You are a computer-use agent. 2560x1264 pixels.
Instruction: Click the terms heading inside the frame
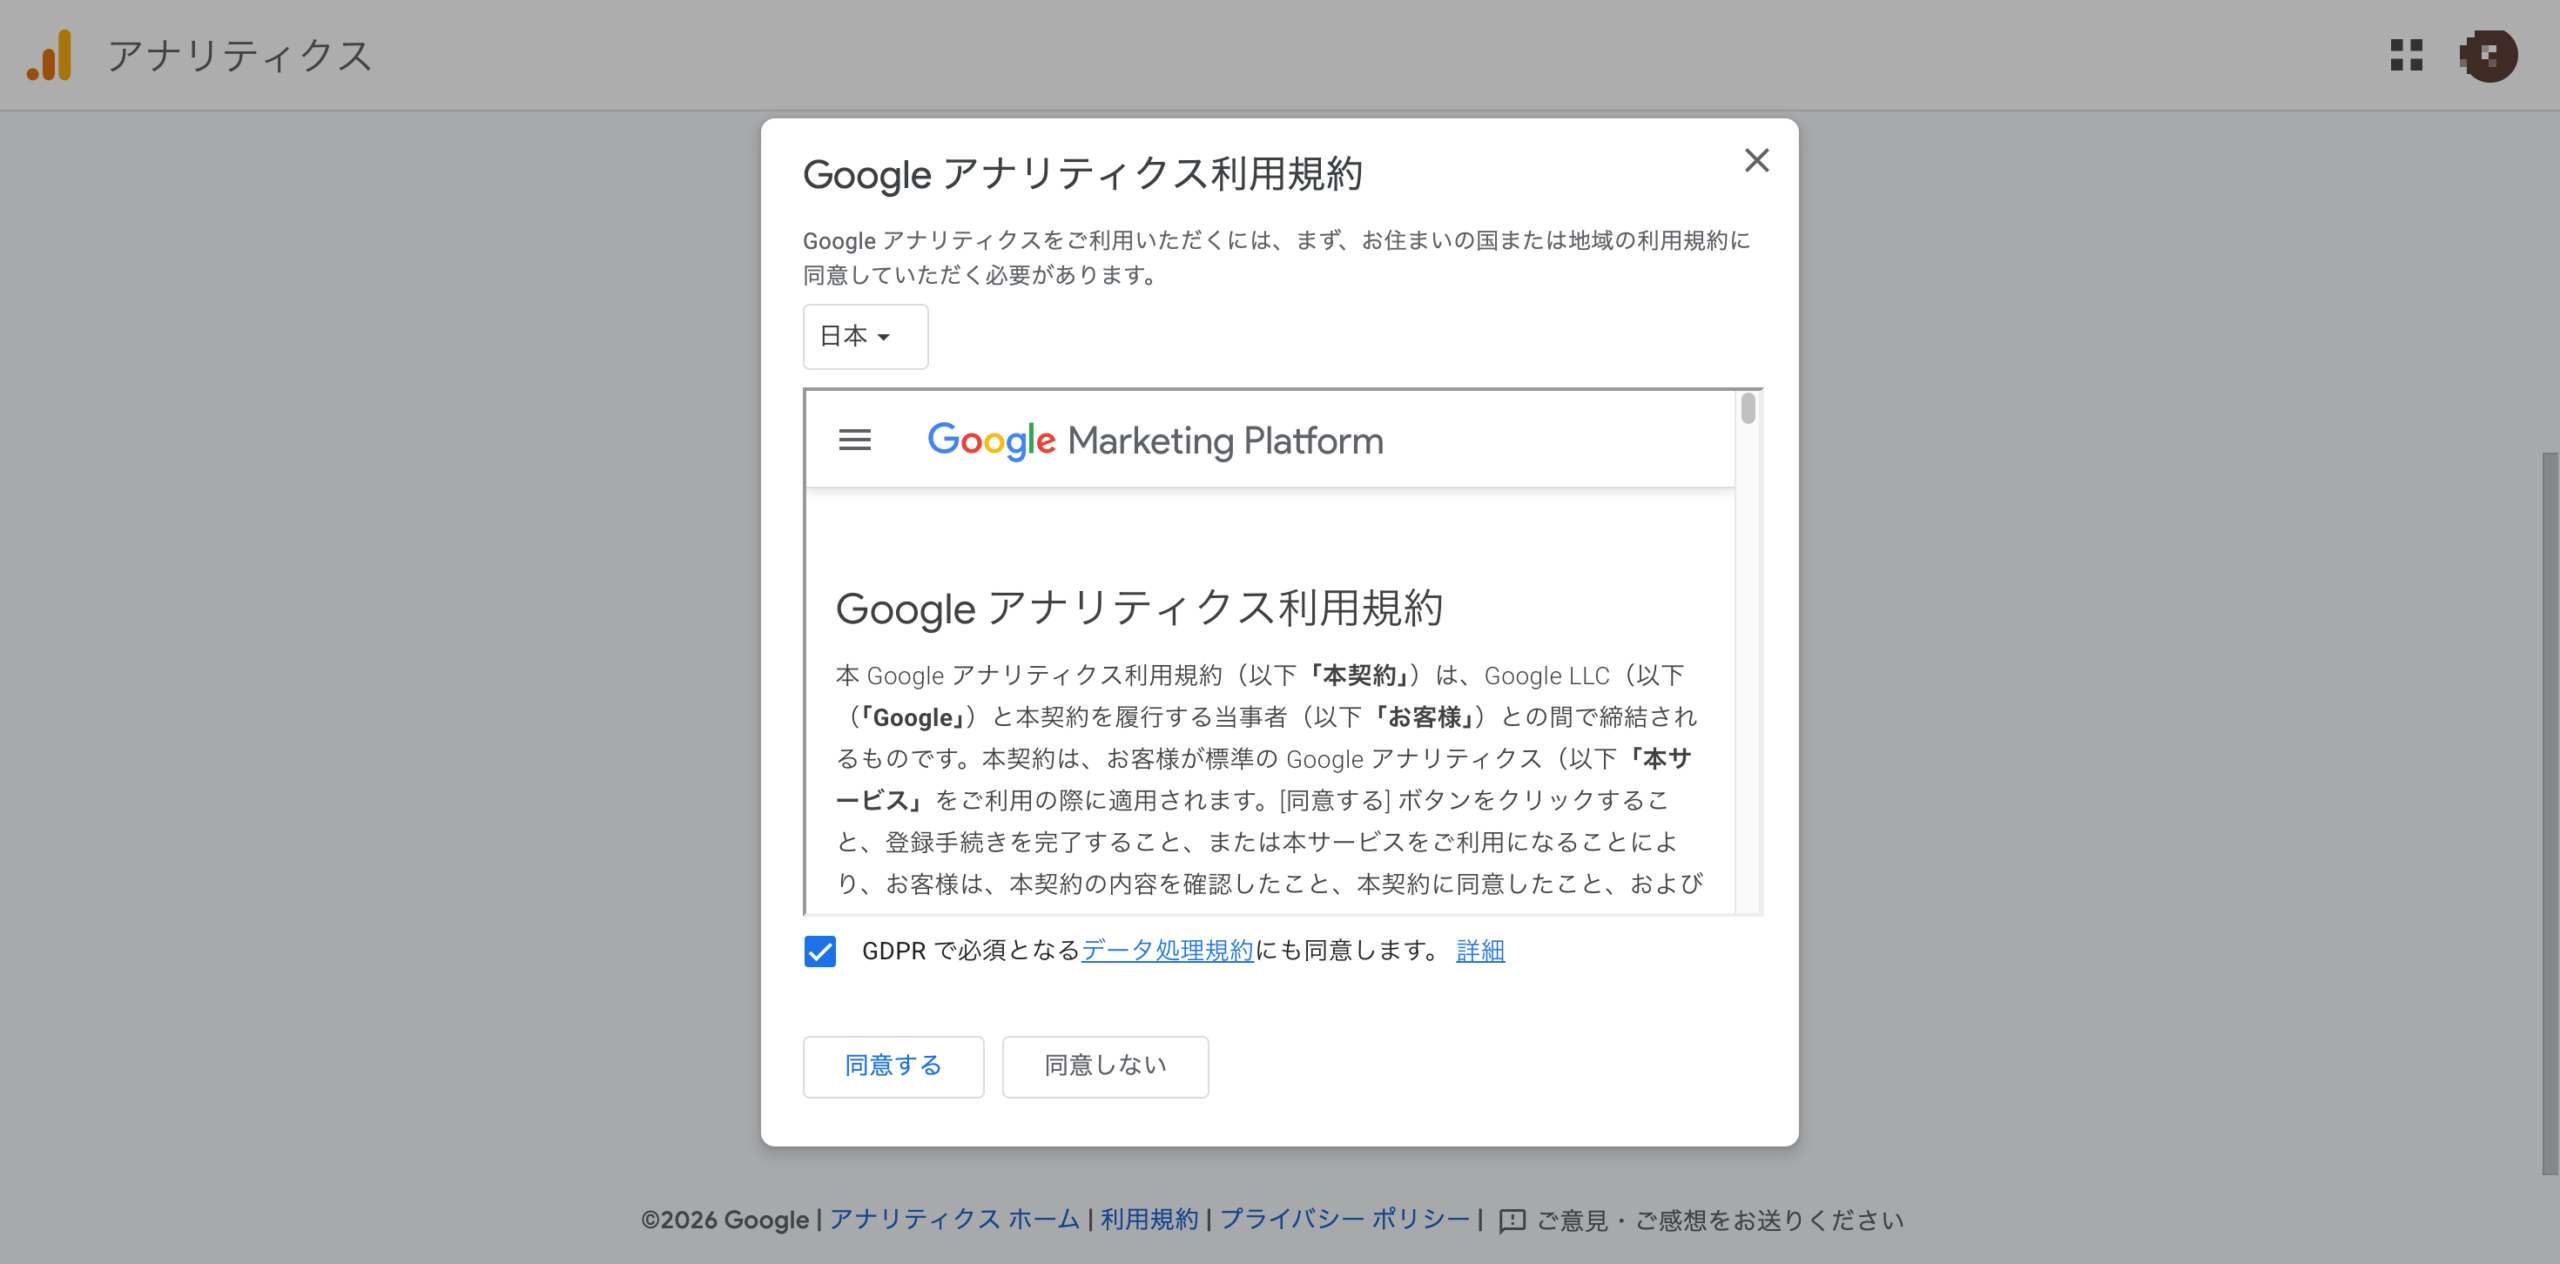[x=1139, y=608]
